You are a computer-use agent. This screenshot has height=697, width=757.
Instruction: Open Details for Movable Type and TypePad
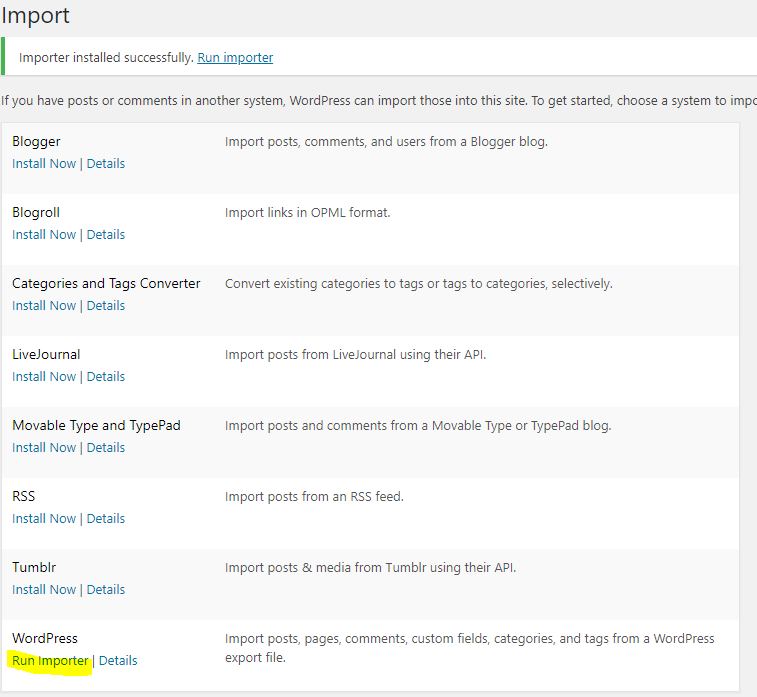pos(106,447)
